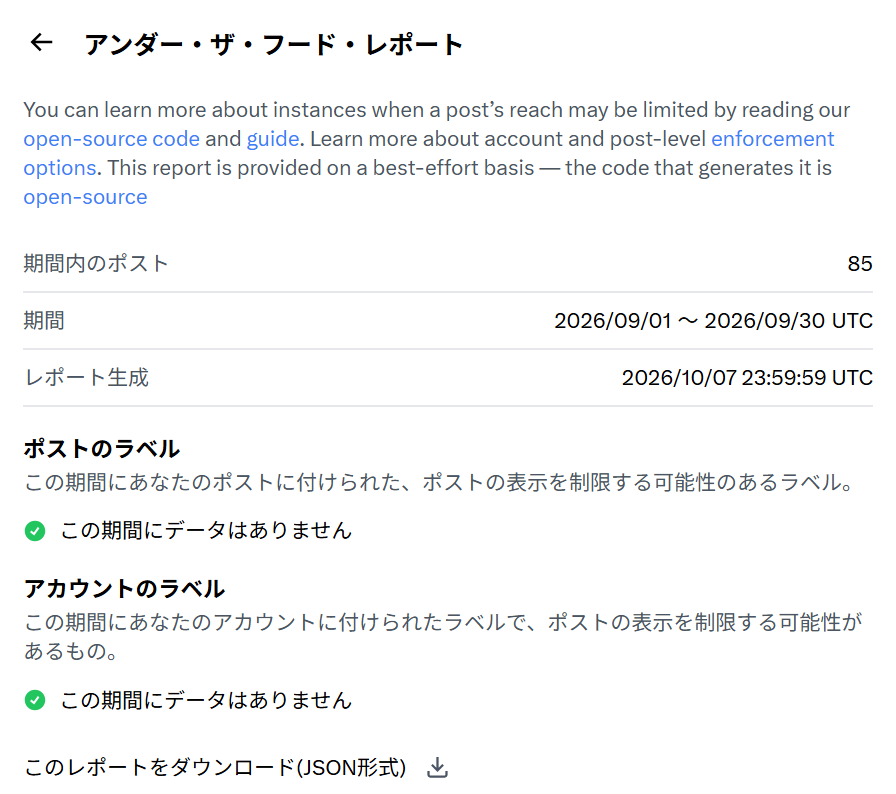Click この期間にデータはありません under ポストのラベル
The image size is (896, 794).
(x=206, y=531)
